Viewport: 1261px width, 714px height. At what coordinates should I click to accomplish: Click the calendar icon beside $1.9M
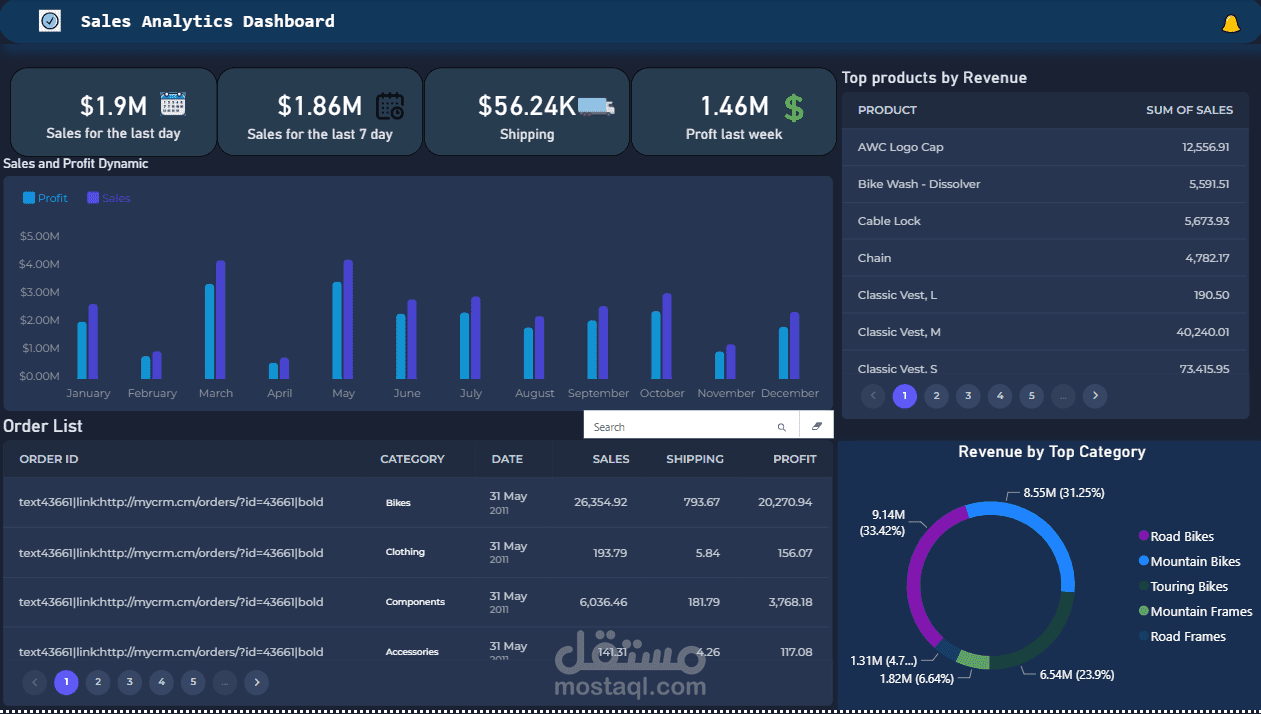(x=173, y=104)
